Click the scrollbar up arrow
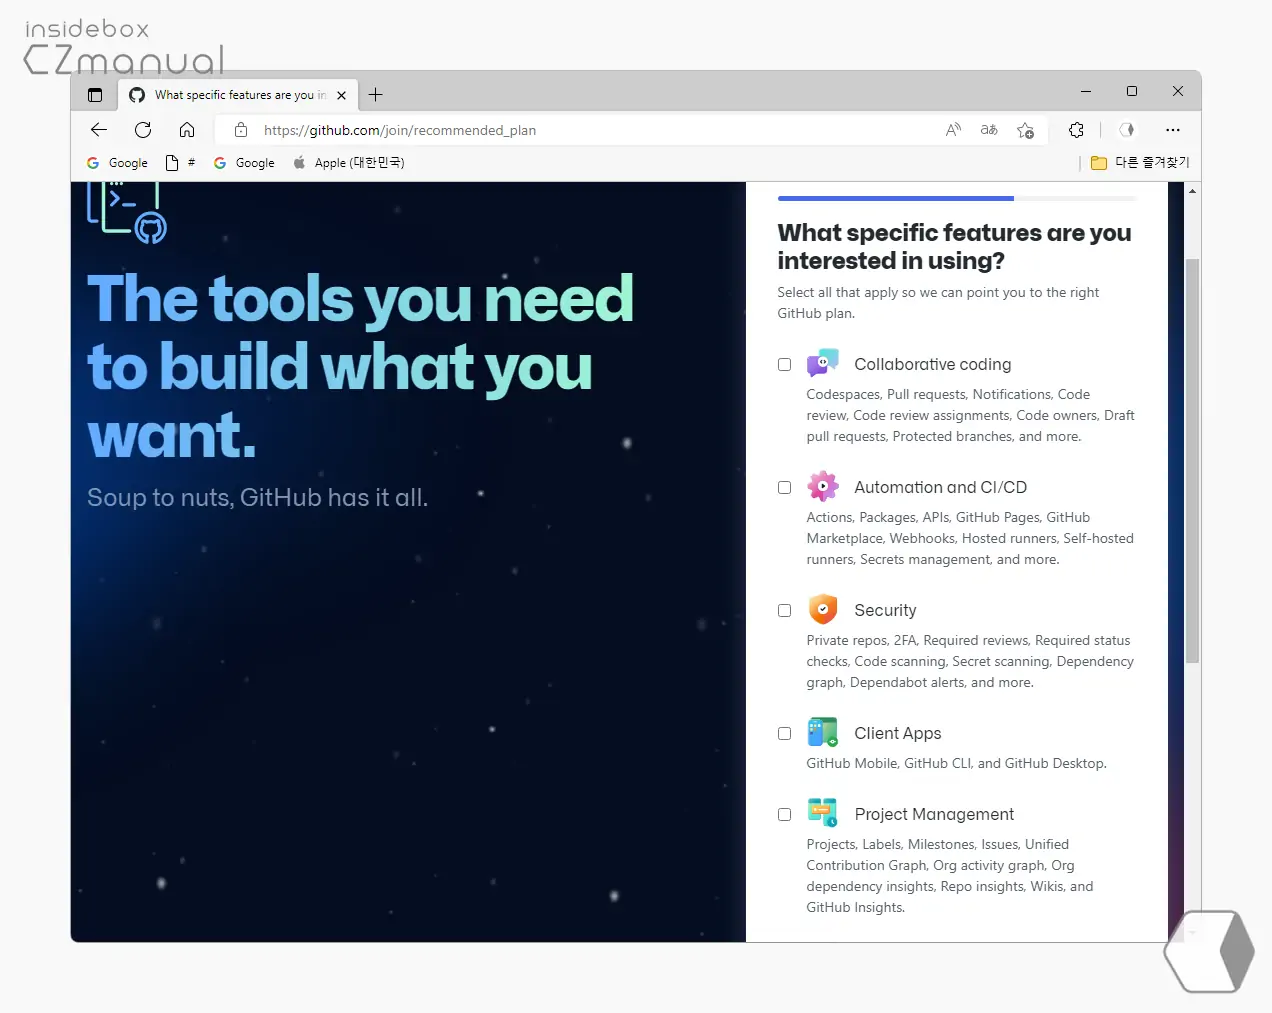 pyautogui.click(x=1192, y=190)
